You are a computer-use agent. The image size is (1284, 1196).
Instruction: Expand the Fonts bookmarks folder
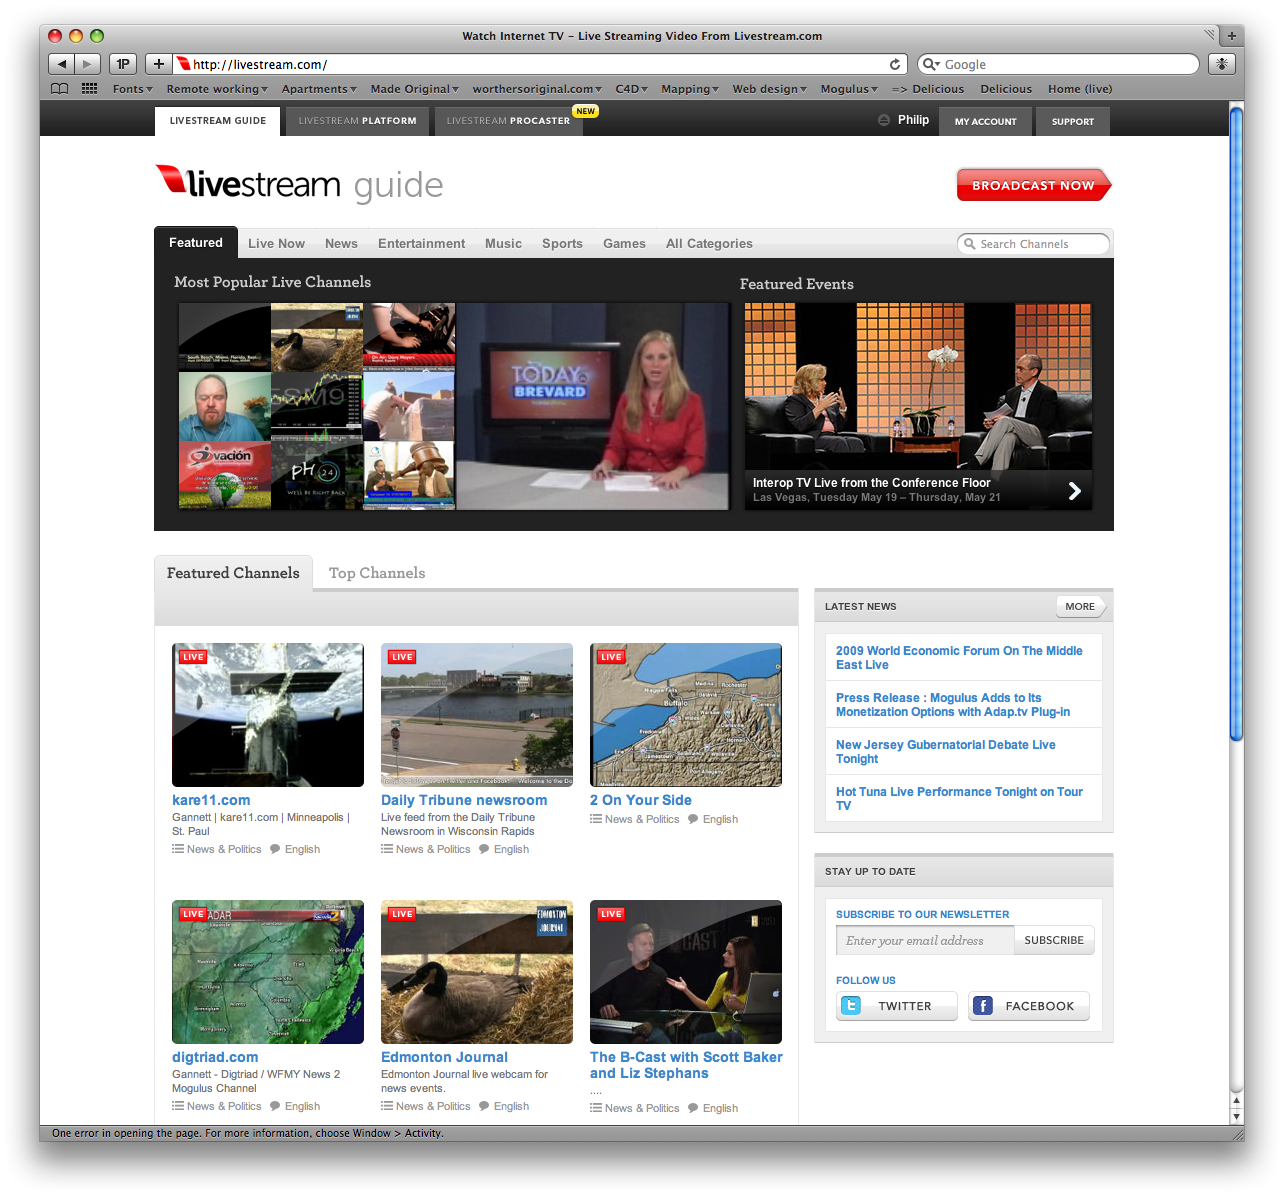(132, 89)
